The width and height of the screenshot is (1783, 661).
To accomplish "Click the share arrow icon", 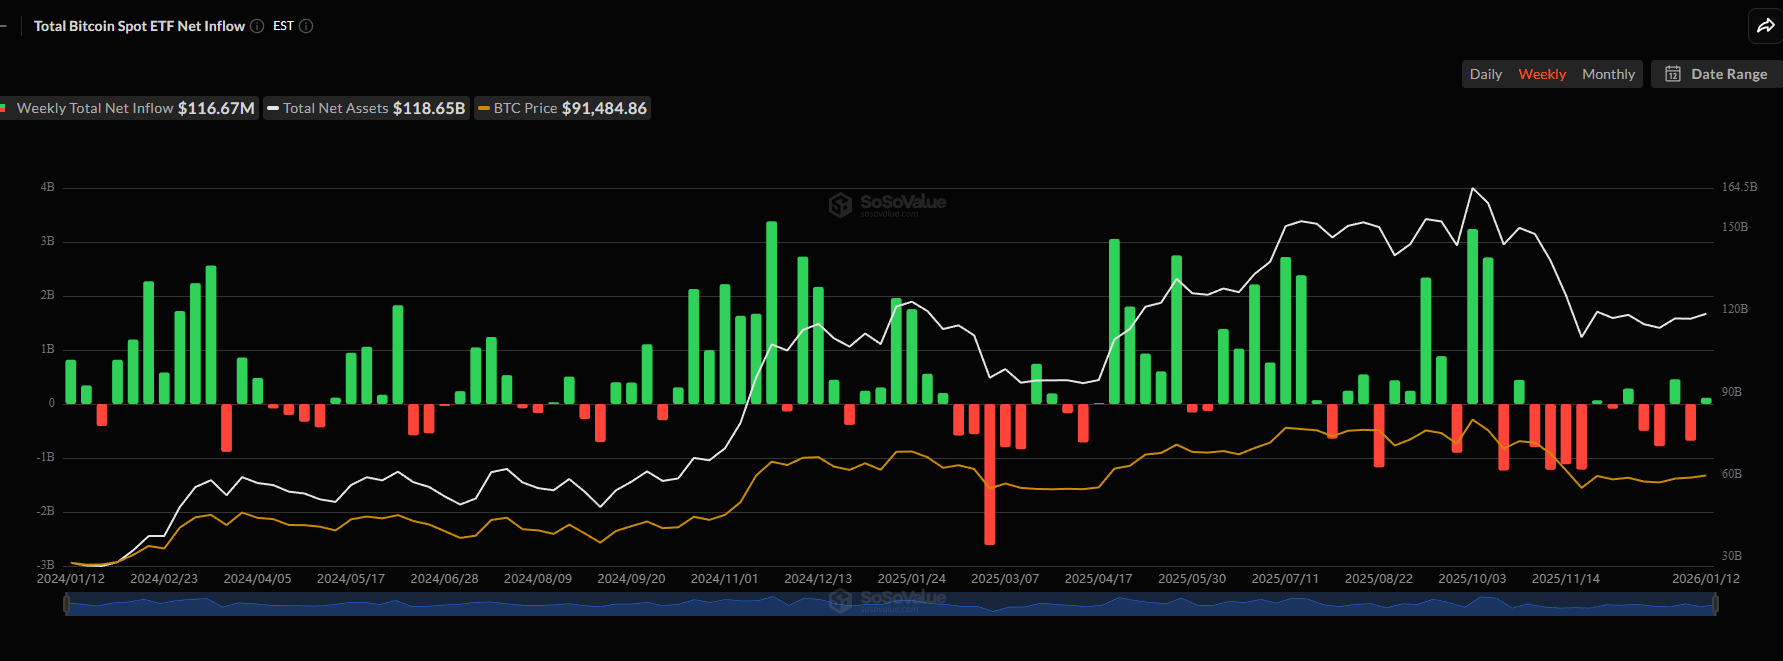I will (x=1765, y=26).
